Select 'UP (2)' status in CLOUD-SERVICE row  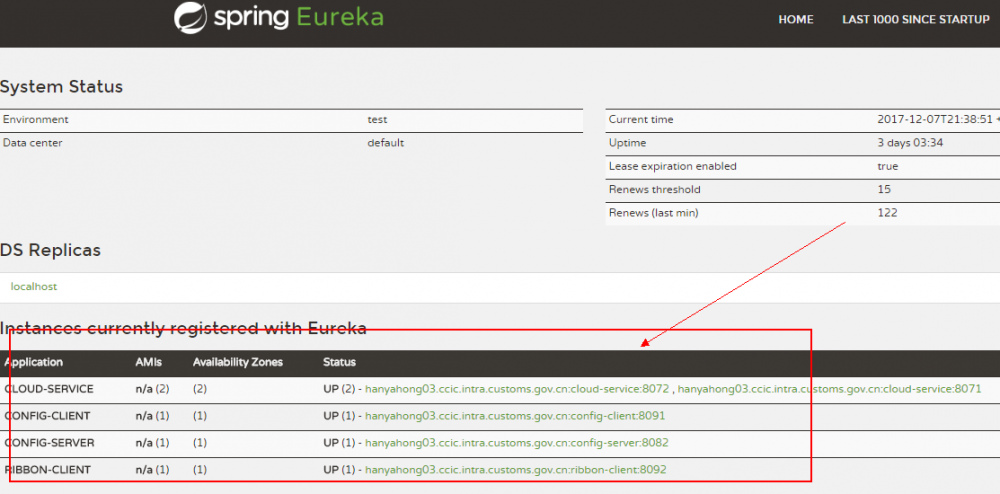pyautogui.click(x=339, y=389)
